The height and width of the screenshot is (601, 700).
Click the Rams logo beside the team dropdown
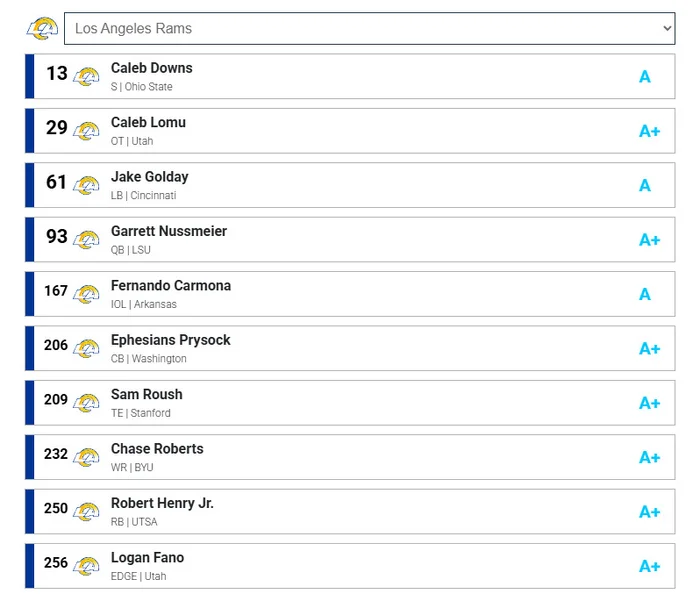tap(42, 29)
